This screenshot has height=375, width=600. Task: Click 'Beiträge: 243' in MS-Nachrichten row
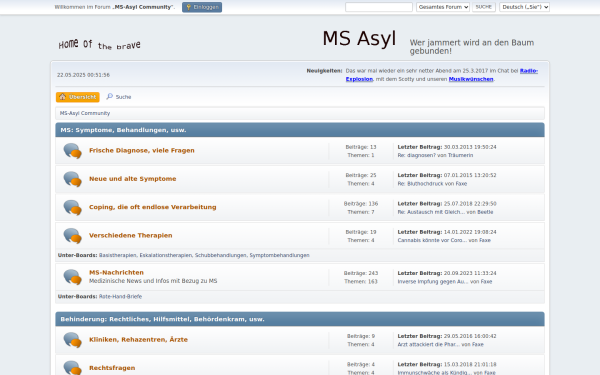pyautogui.click(x=361, y=273)
